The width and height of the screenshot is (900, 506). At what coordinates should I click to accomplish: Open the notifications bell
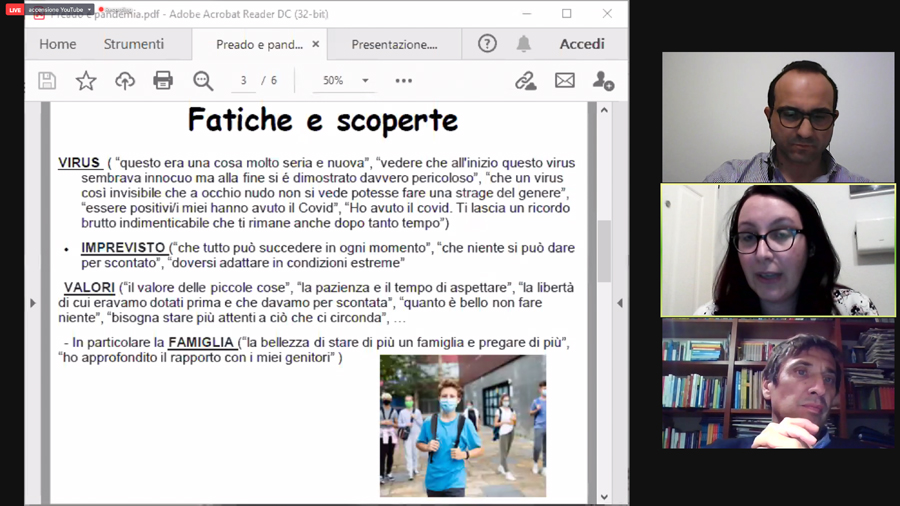pyautogui.click(x=523, y=44)
